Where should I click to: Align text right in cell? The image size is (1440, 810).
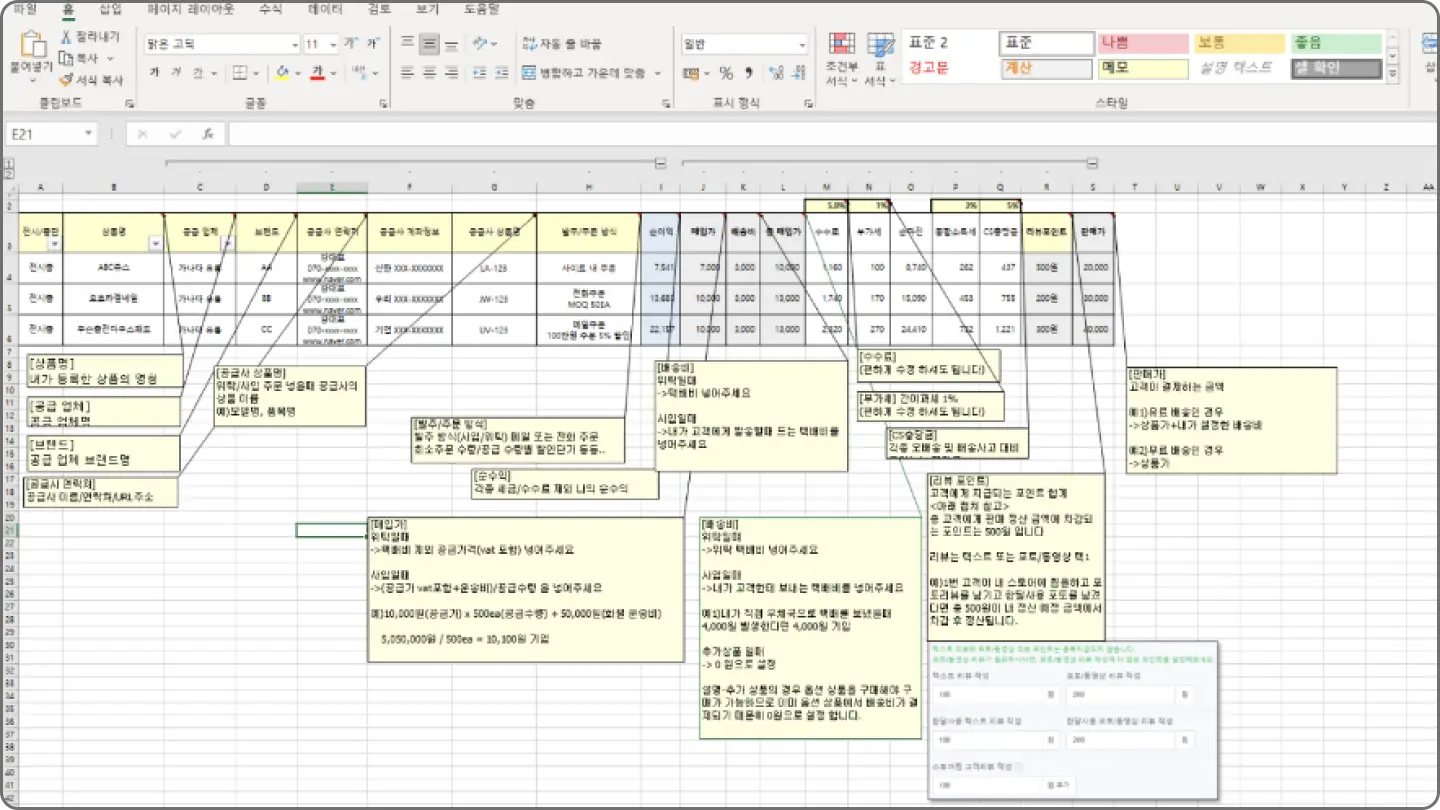coord(451,73)
